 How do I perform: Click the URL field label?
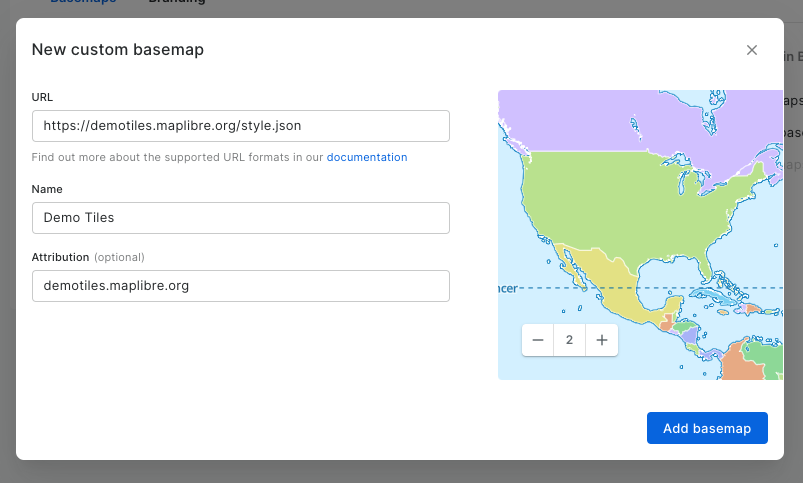[42, 97]
